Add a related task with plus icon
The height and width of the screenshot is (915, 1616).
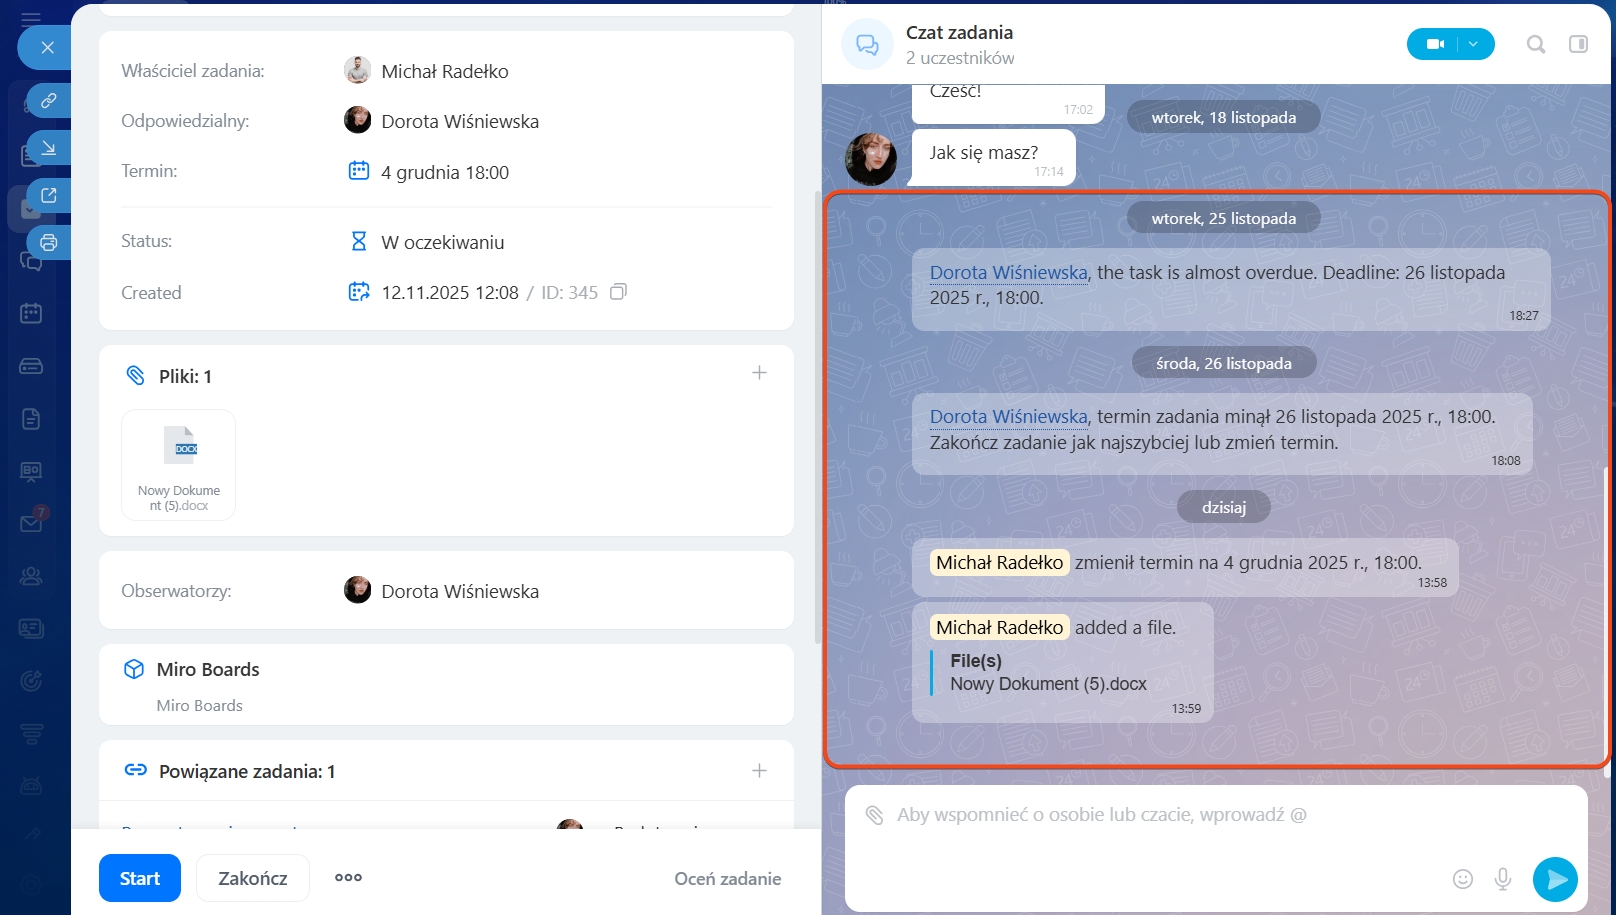[759, 771]
